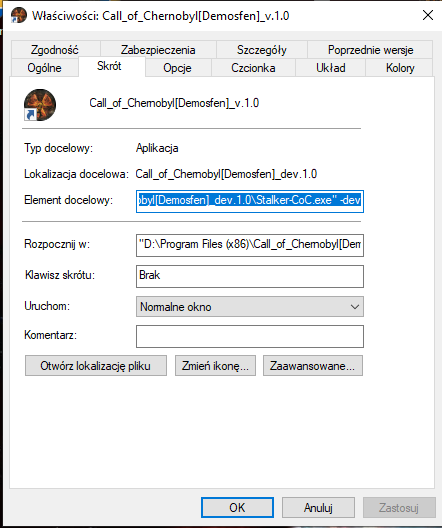The height and width of the screenshot is (528, 442).
Task: Focus the Klawisz skrótu field
Action: [250, 276]
